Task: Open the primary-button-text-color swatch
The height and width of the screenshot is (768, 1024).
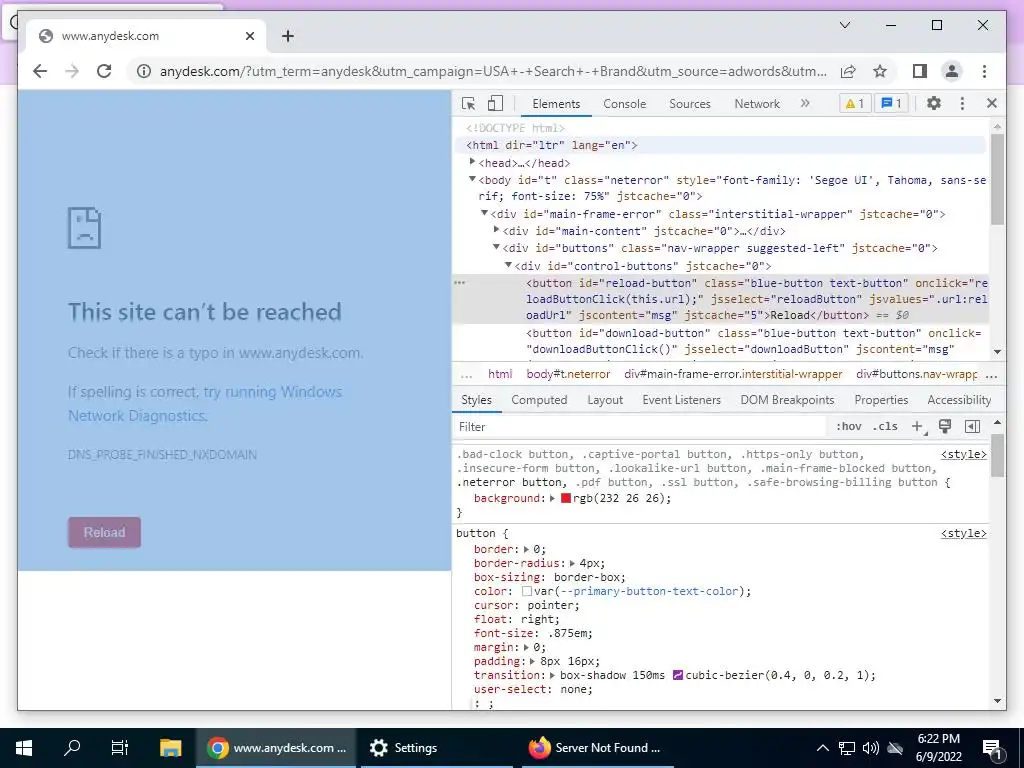Action: tap(527, 591)
